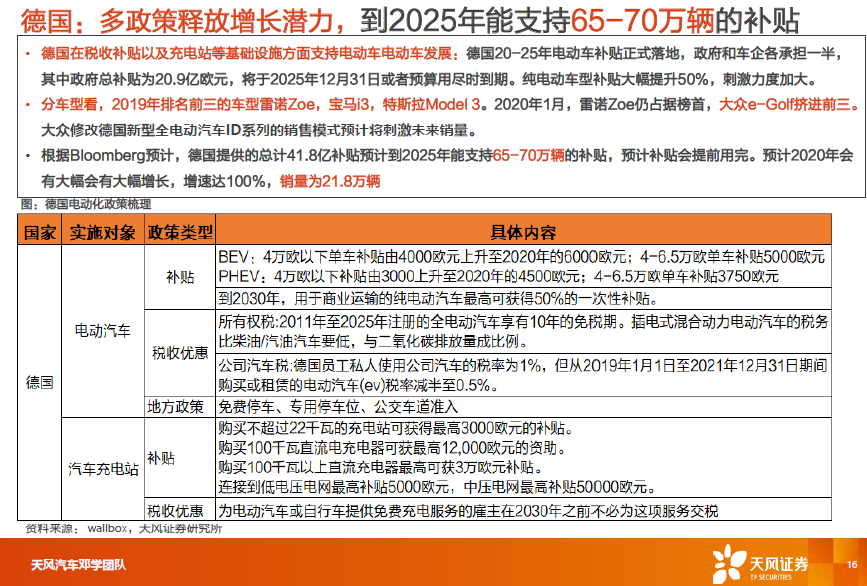The width and height of the screenshot is (867, 586).
Task: Select the 国家 table header cell
Action: [39, 231]
